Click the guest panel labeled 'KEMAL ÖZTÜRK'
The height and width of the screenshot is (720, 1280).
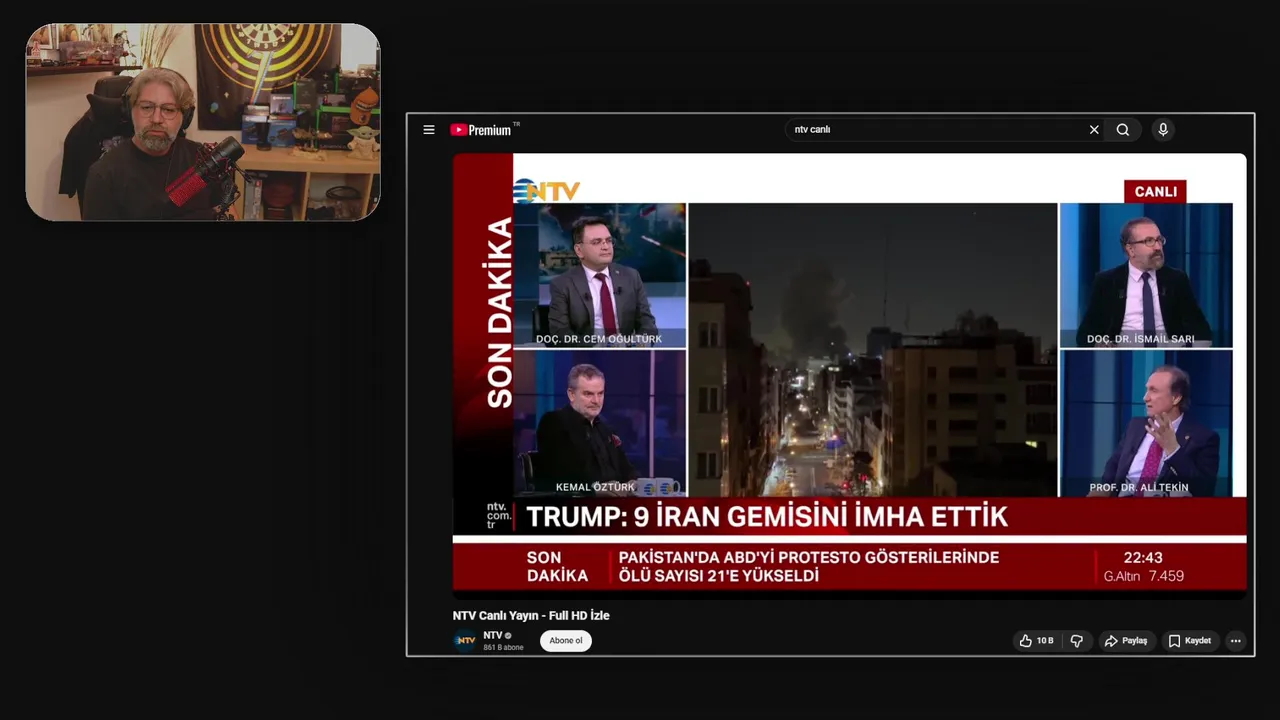[x=600, y=423]
